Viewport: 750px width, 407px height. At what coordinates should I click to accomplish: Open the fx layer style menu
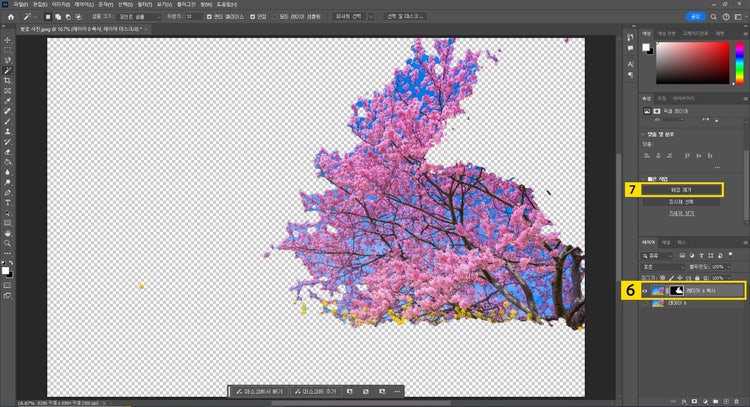[684, 401]
